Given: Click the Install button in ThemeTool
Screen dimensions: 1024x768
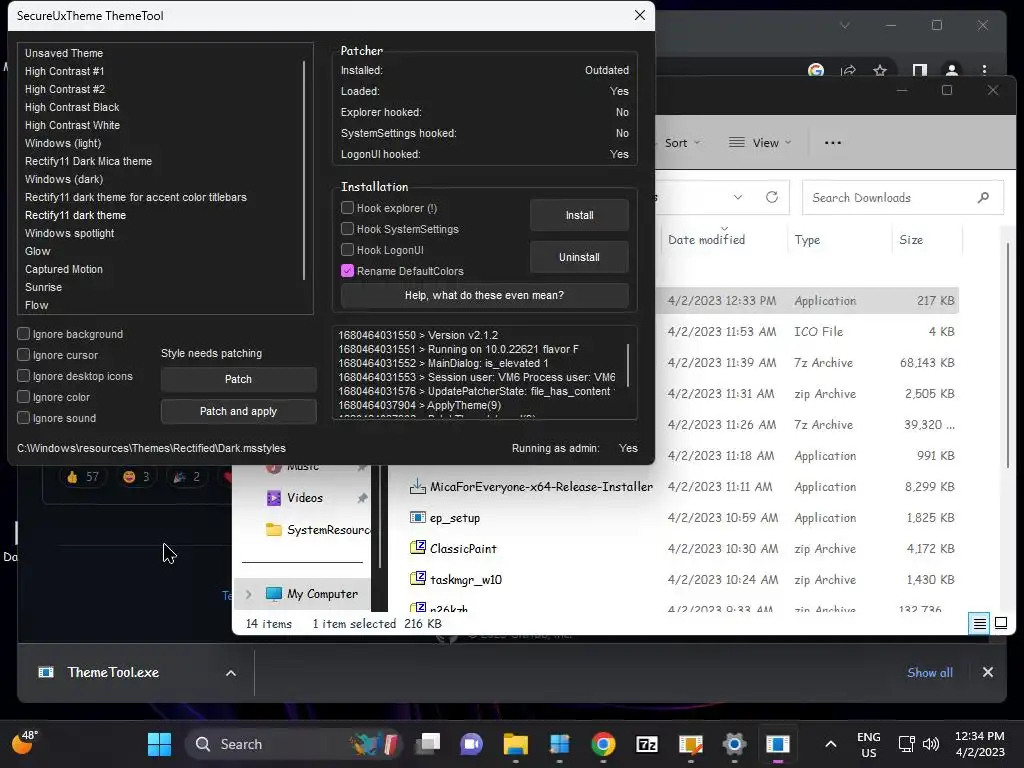Looking at the screenshot, I should [x=579, y=215].
